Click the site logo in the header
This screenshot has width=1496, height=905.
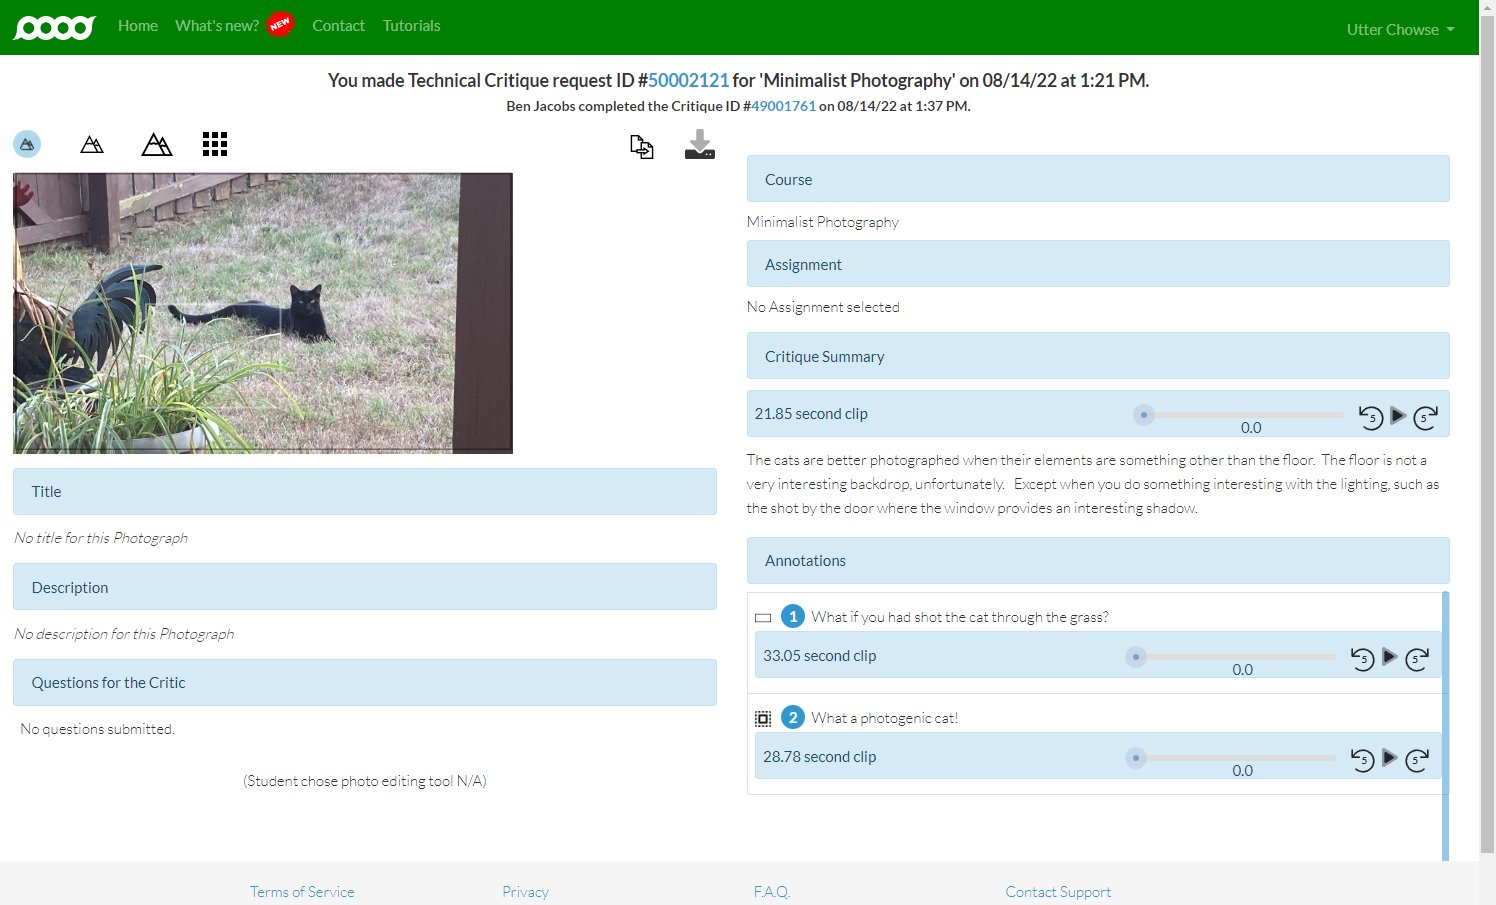54,27
